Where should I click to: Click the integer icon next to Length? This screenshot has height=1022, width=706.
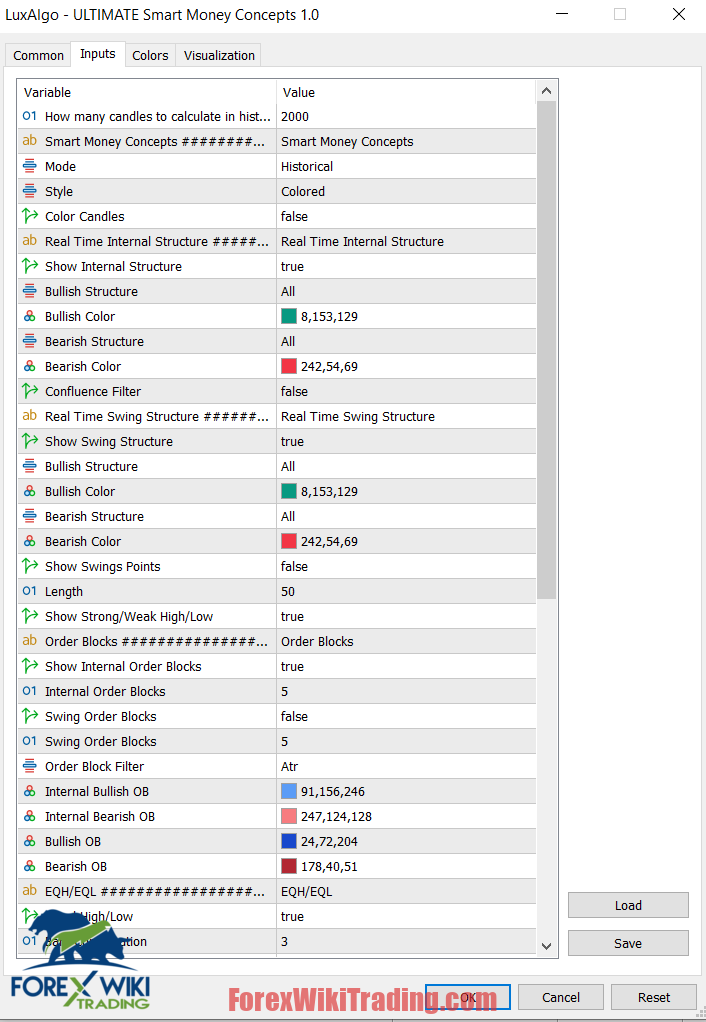tap(29, 591)
